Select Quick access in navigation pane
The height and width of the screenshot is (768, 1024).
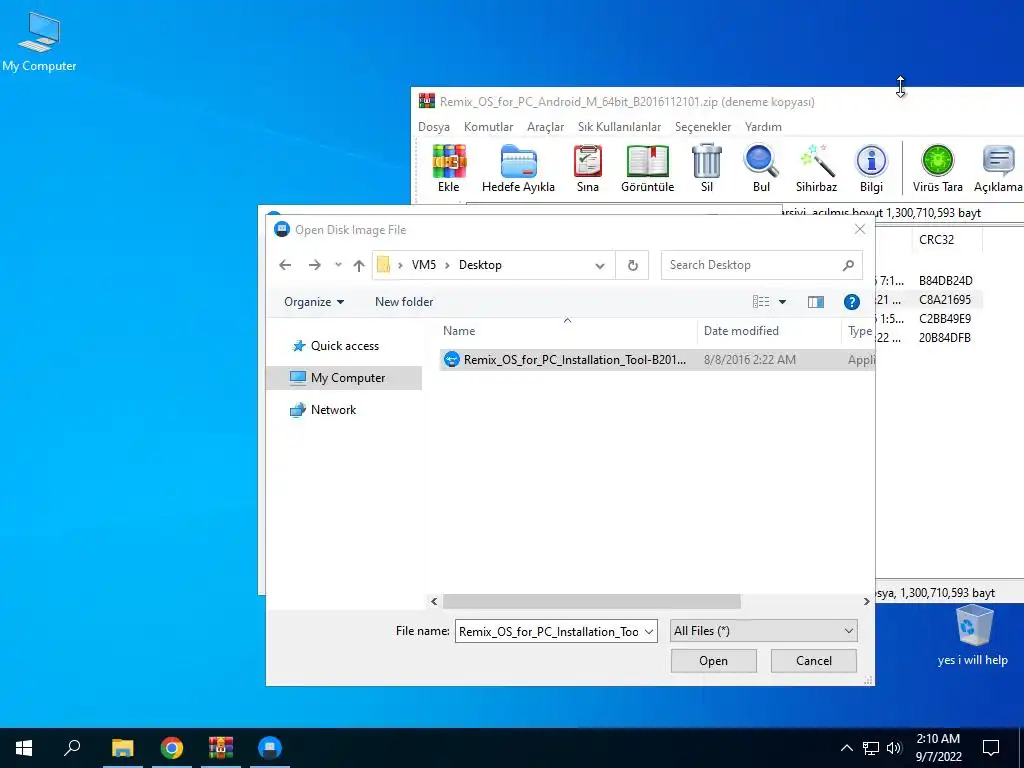tap(344, 346)
